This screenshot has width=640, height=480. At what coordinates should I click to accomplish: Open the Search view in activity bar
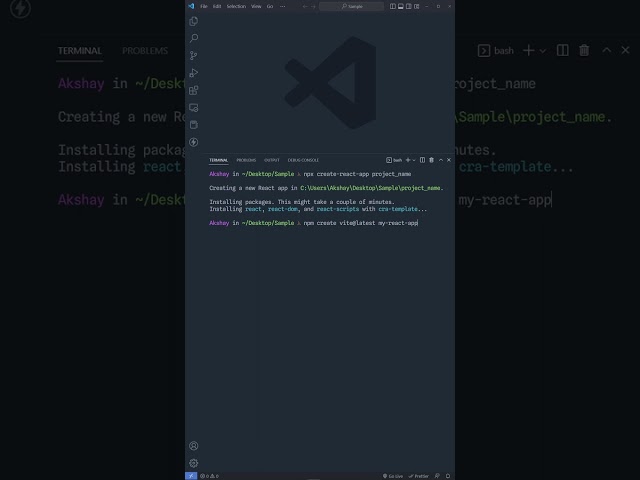point(193,38)
